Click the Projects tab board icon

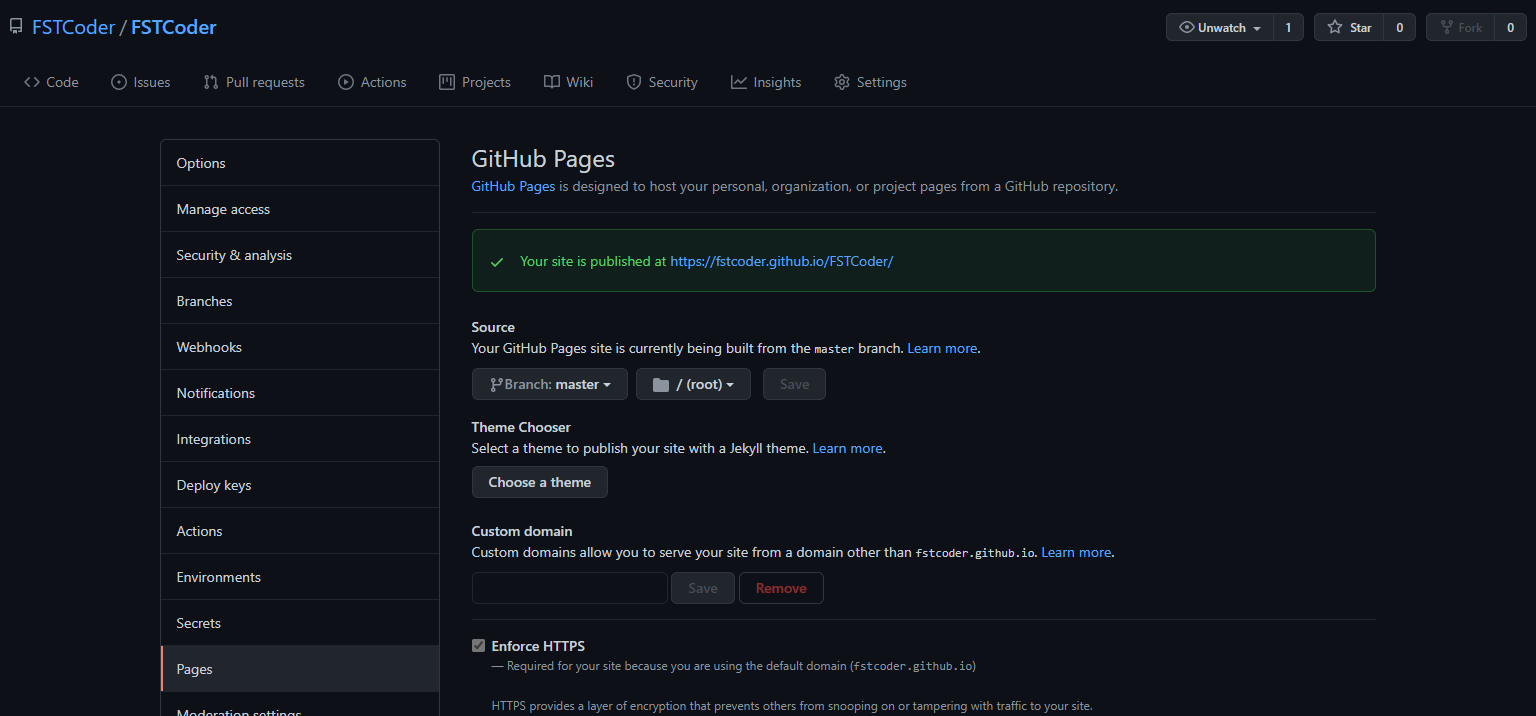tap(447, 82)
